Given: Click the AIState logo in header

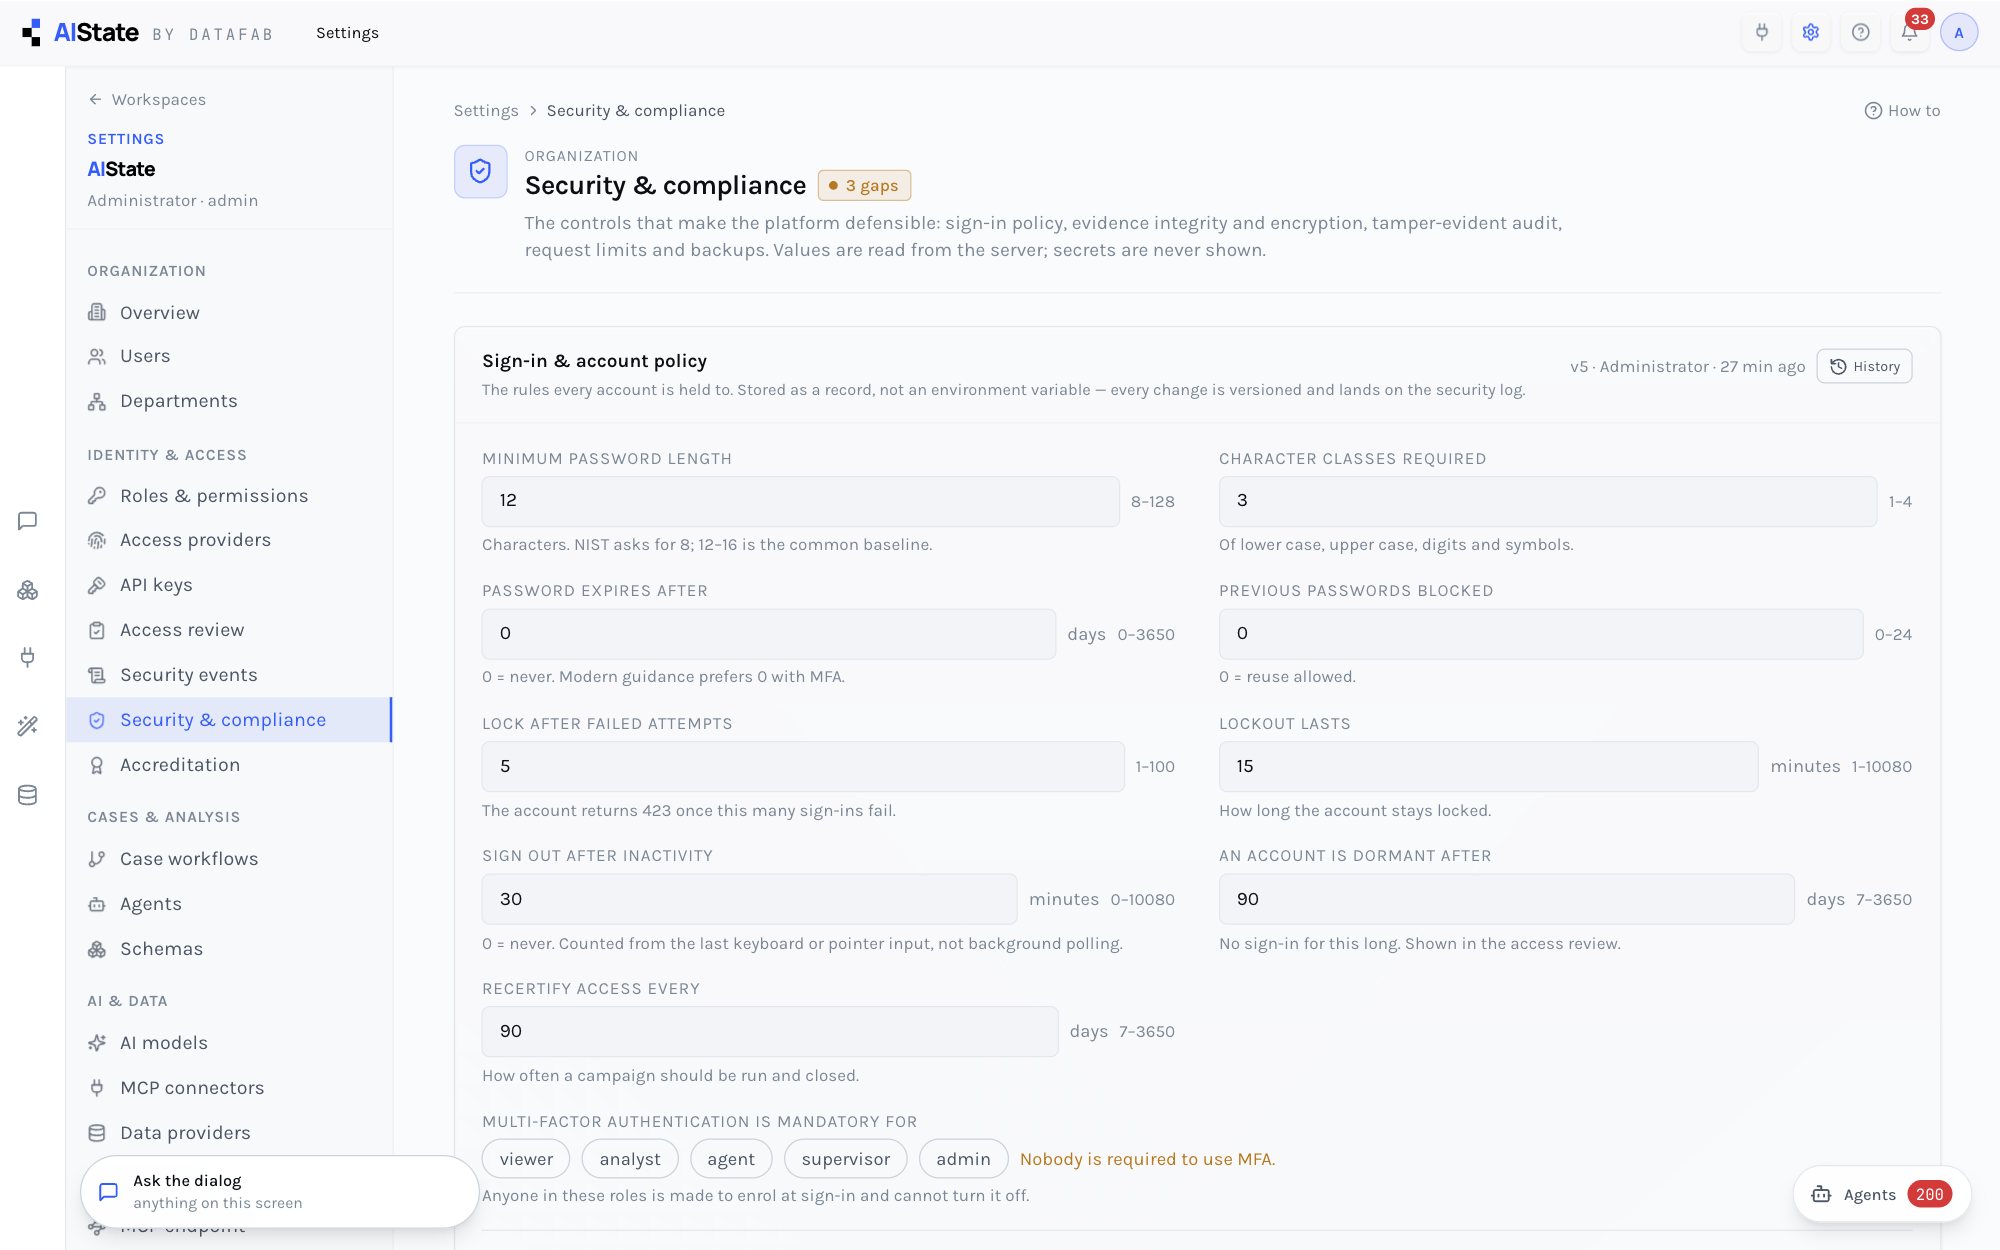Looking at the screenshot, I should pyautogui.click(x=80, y=32).
